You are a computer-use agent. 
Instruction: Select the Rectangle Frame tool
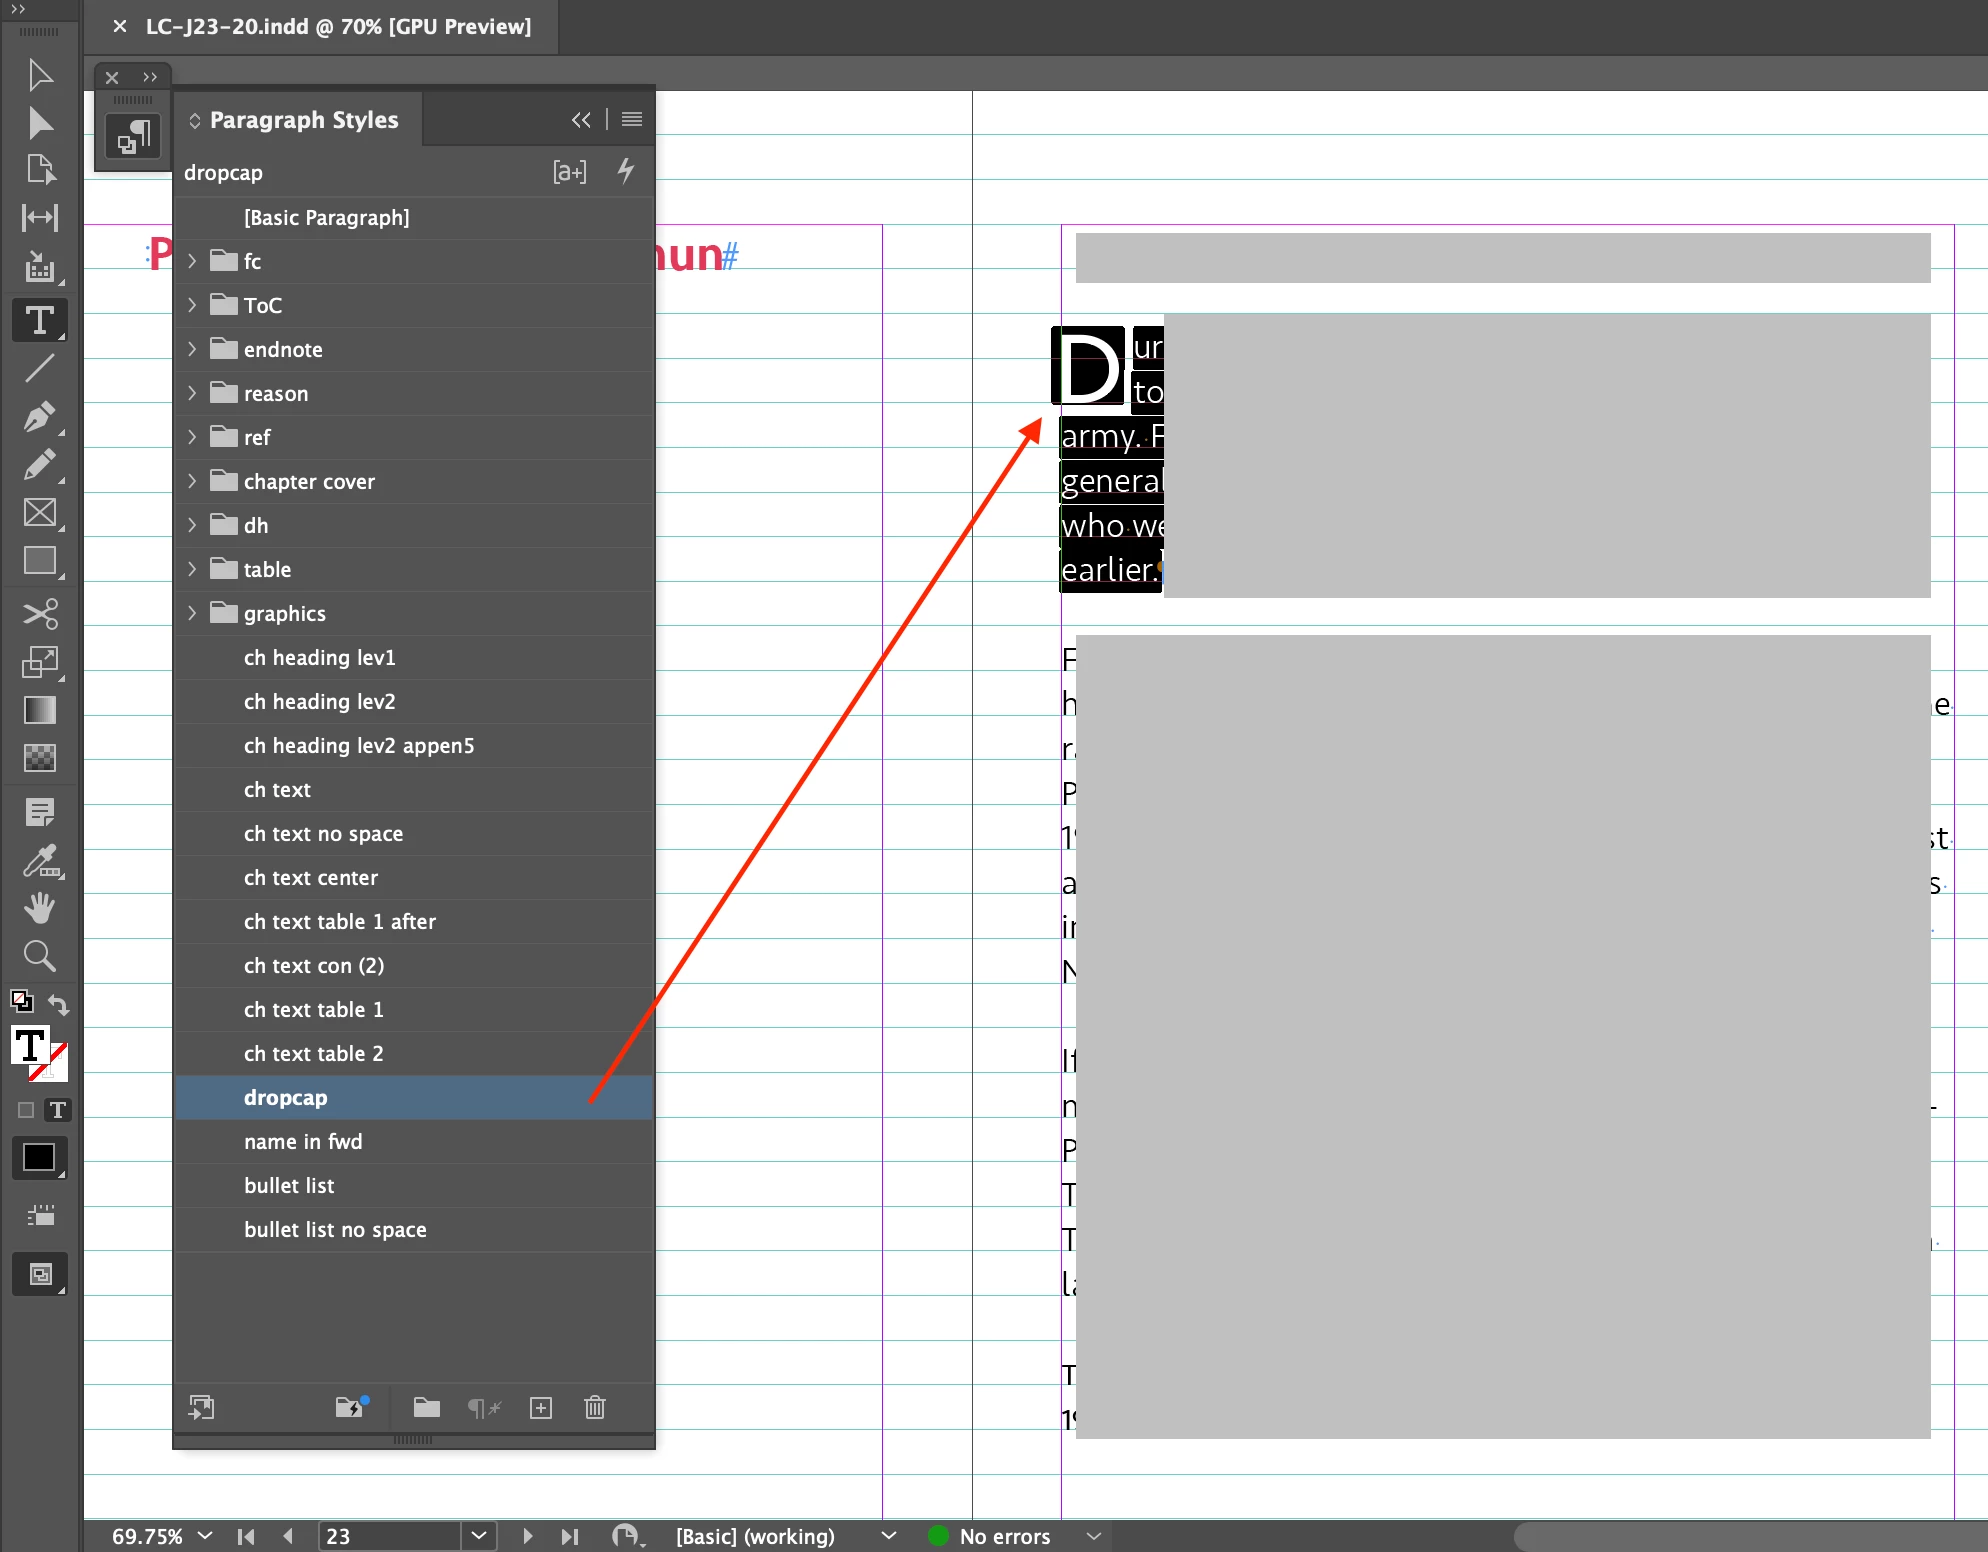39,513
